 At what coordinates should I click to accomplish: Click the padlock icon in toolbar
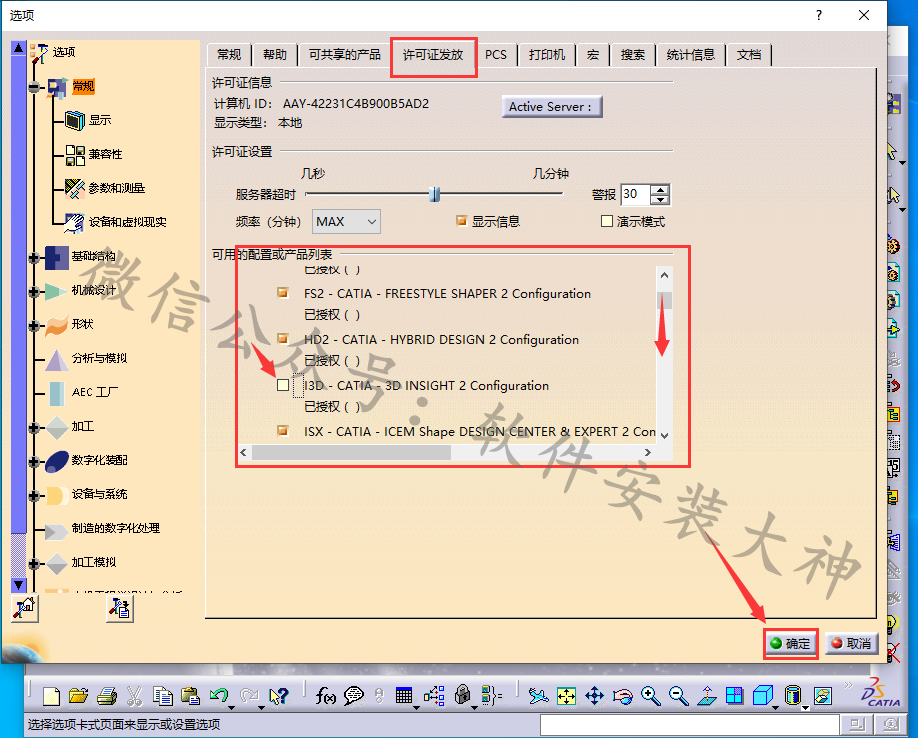(x=463, y=695)
